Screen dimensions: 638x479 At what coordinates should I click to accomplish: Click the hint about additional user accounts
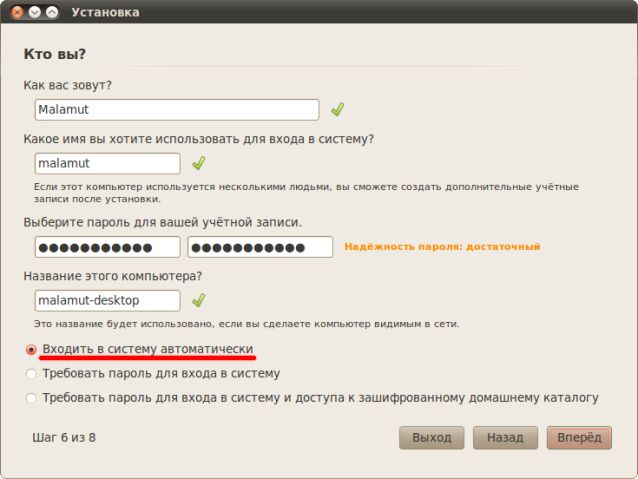pyautogui.click(x=306, y=193)
